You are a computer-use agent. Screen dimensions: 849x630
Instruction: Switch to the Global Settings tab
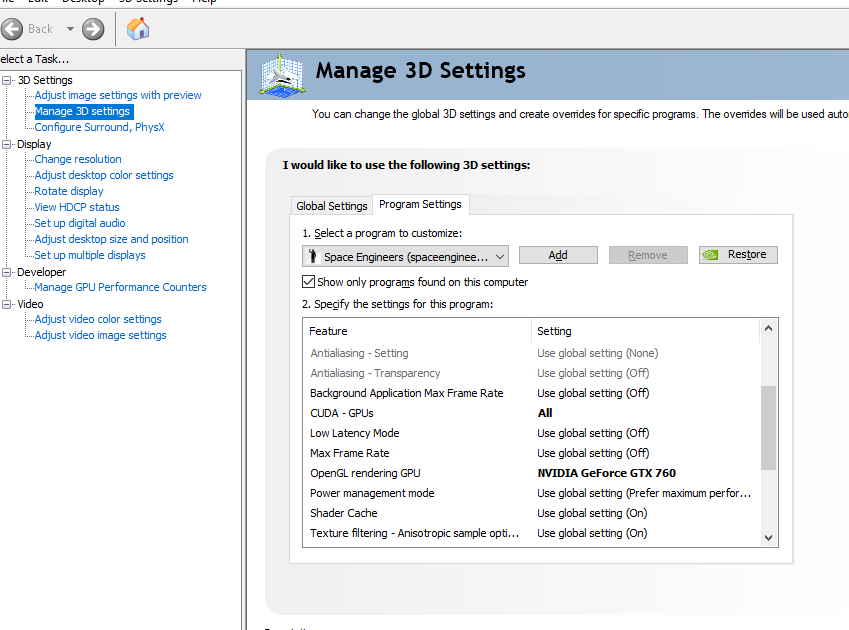(332, 206)
